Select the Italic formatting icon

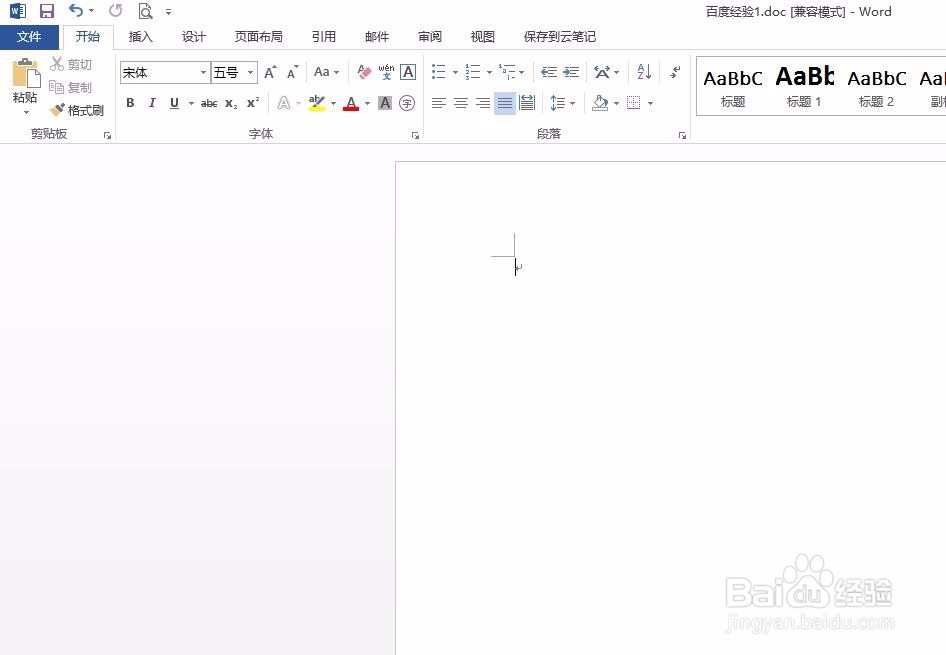coord(152,103)
